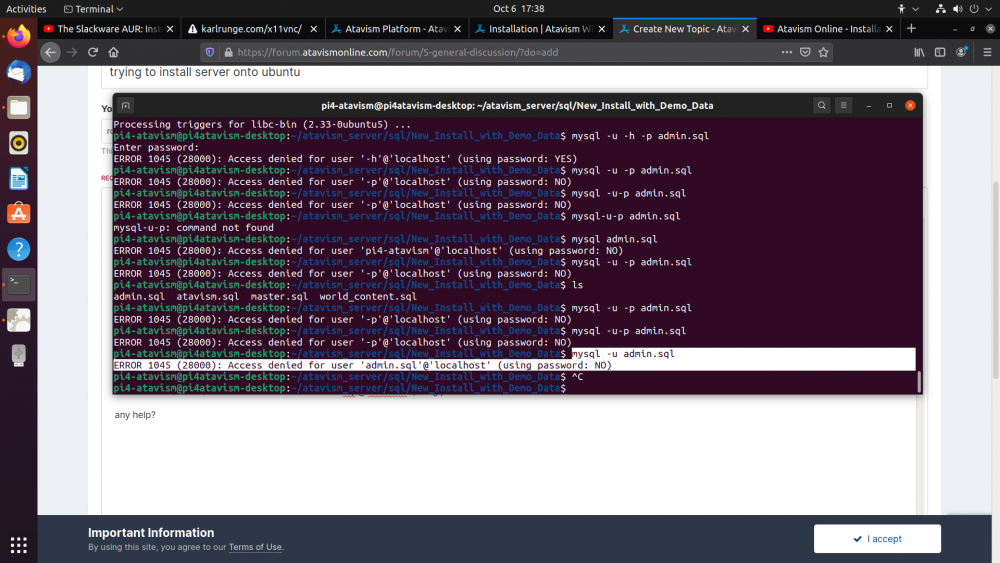Open the terminal hamburger menu
Viewport: 1000px width, 563px height.
click(843, 105)
